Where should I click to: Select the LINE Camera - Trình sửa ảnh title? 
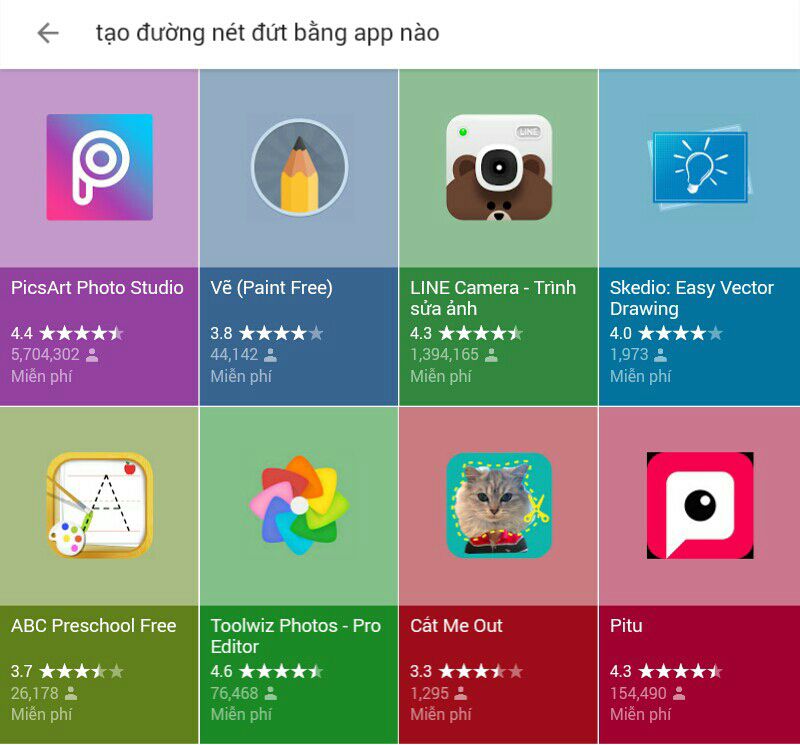[493, 298]
